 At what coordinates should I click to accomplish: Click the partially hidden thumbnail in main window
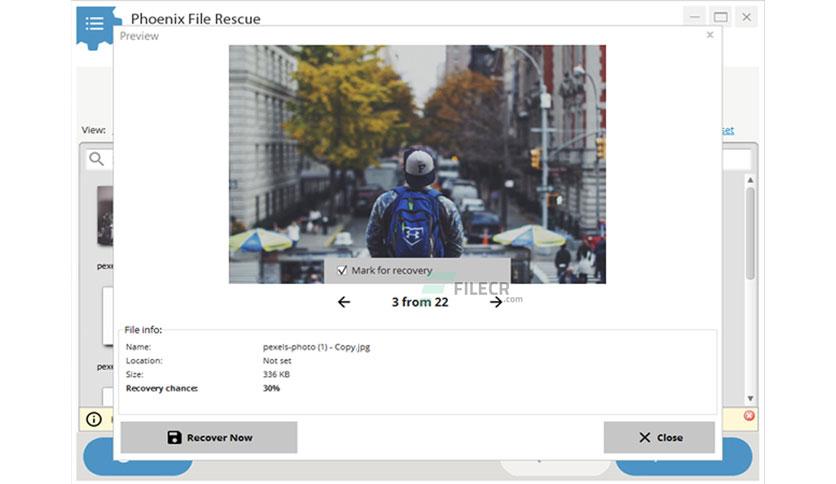pyautogui.click(x=105, y=216)
